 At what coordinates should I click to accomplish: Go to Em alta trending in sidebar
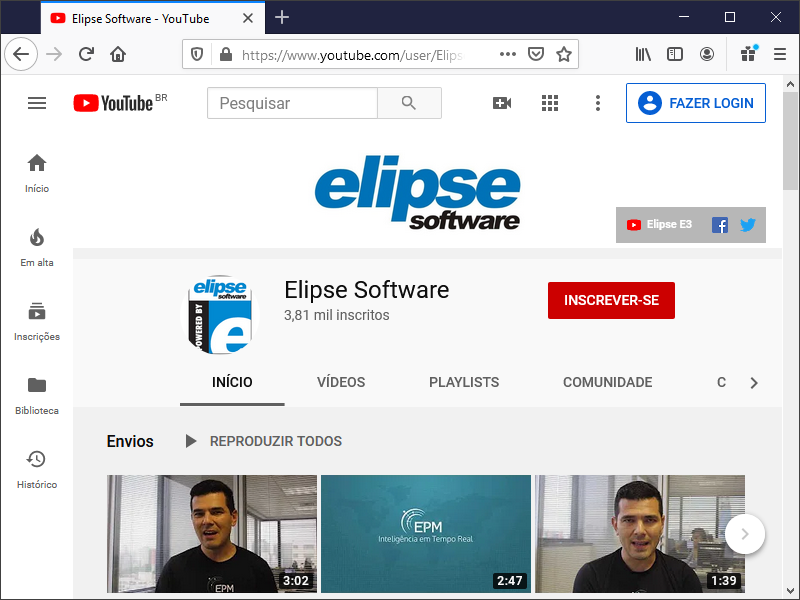37,247
